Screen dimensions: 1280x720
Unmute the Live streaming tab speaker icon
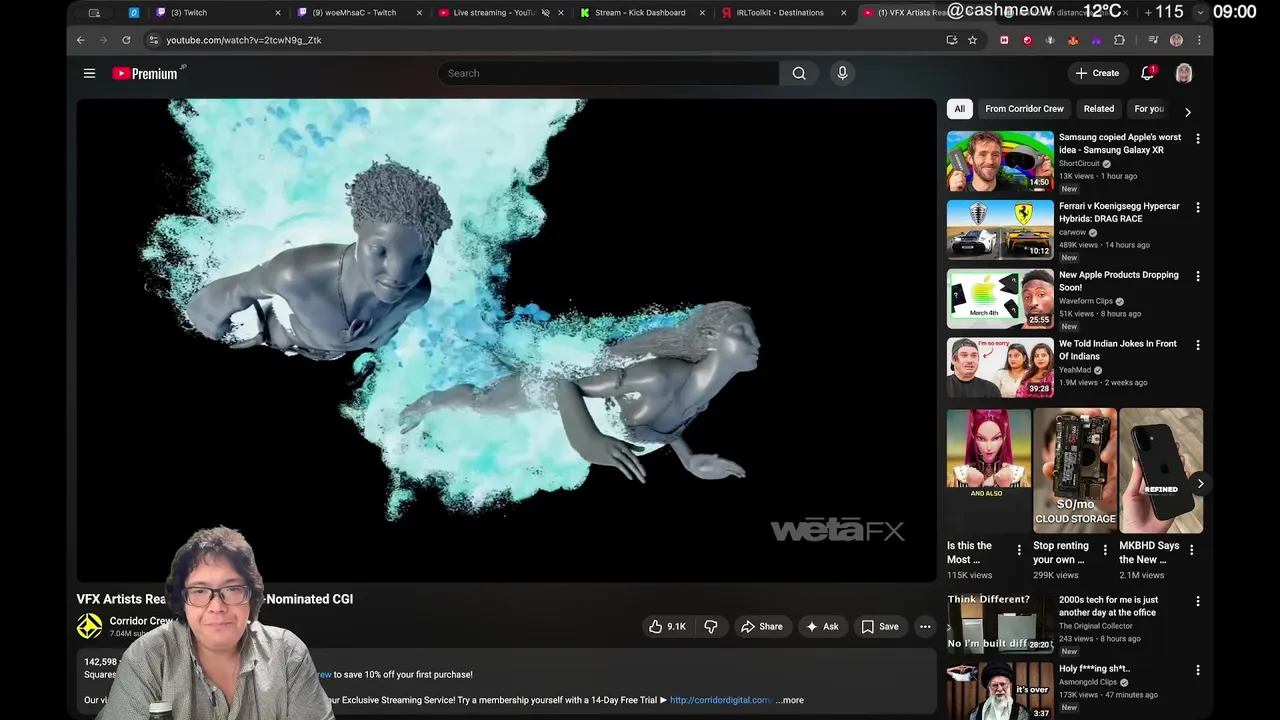(x=545, y=13)
